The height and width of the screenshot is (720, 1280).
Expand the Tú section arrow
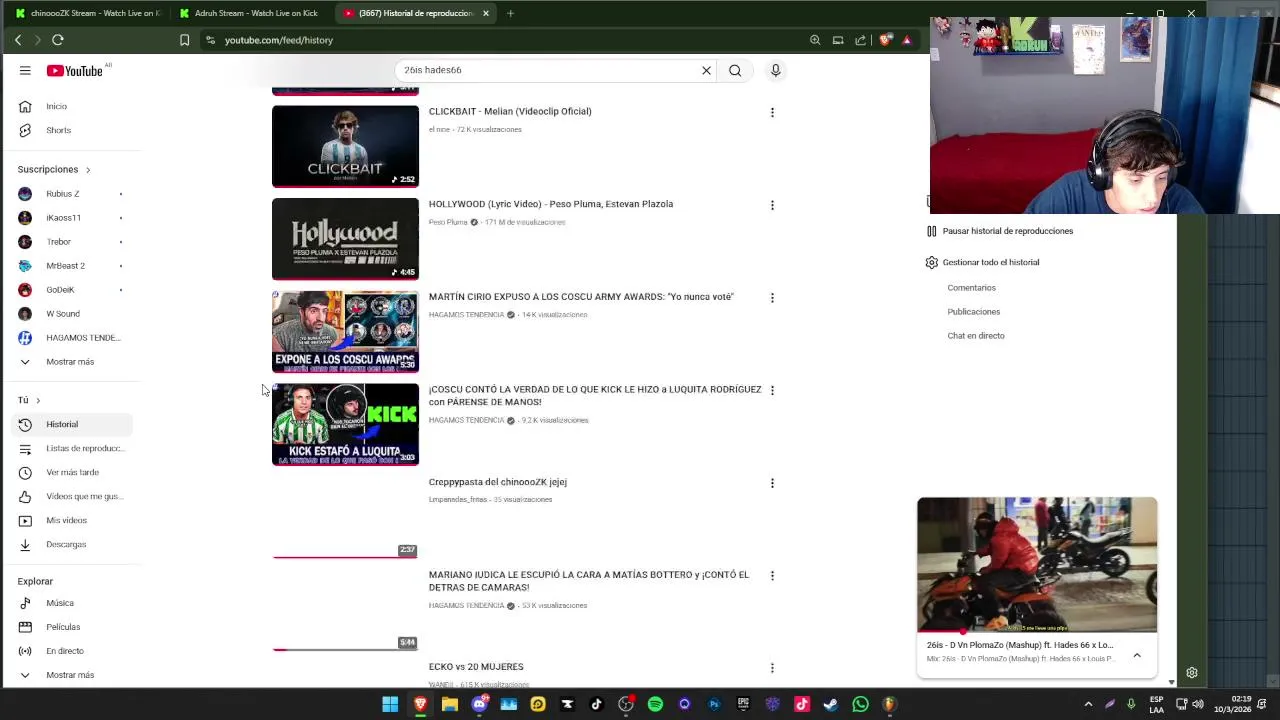pos(38,401)
